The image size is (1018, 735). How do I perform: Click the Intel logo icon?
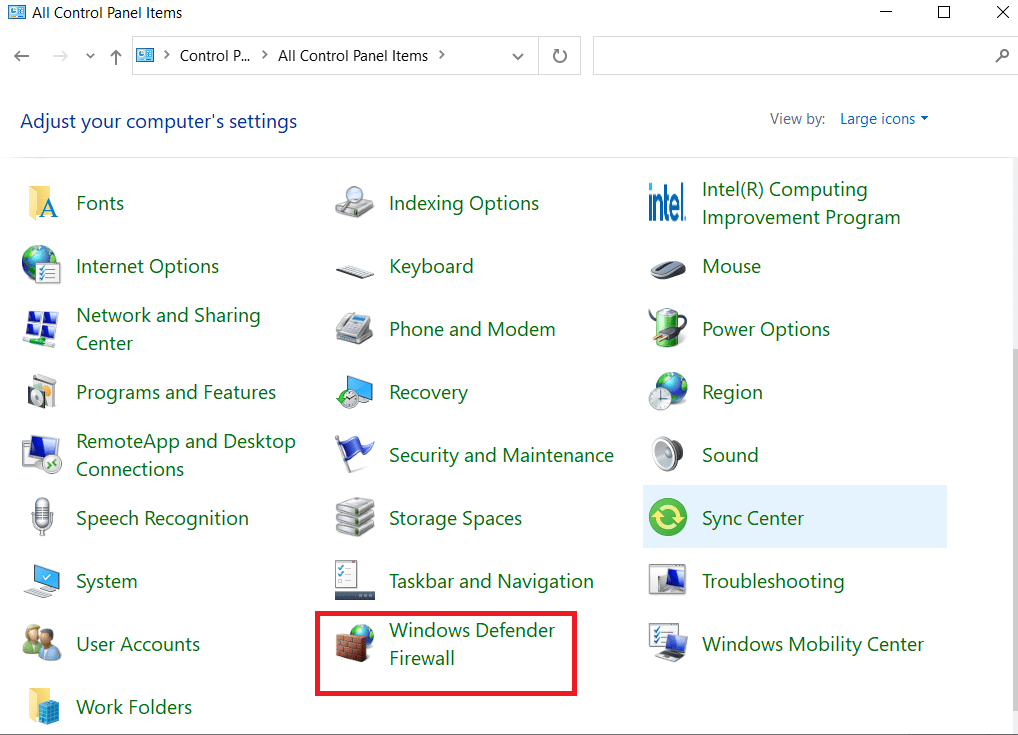click(667, 202)
